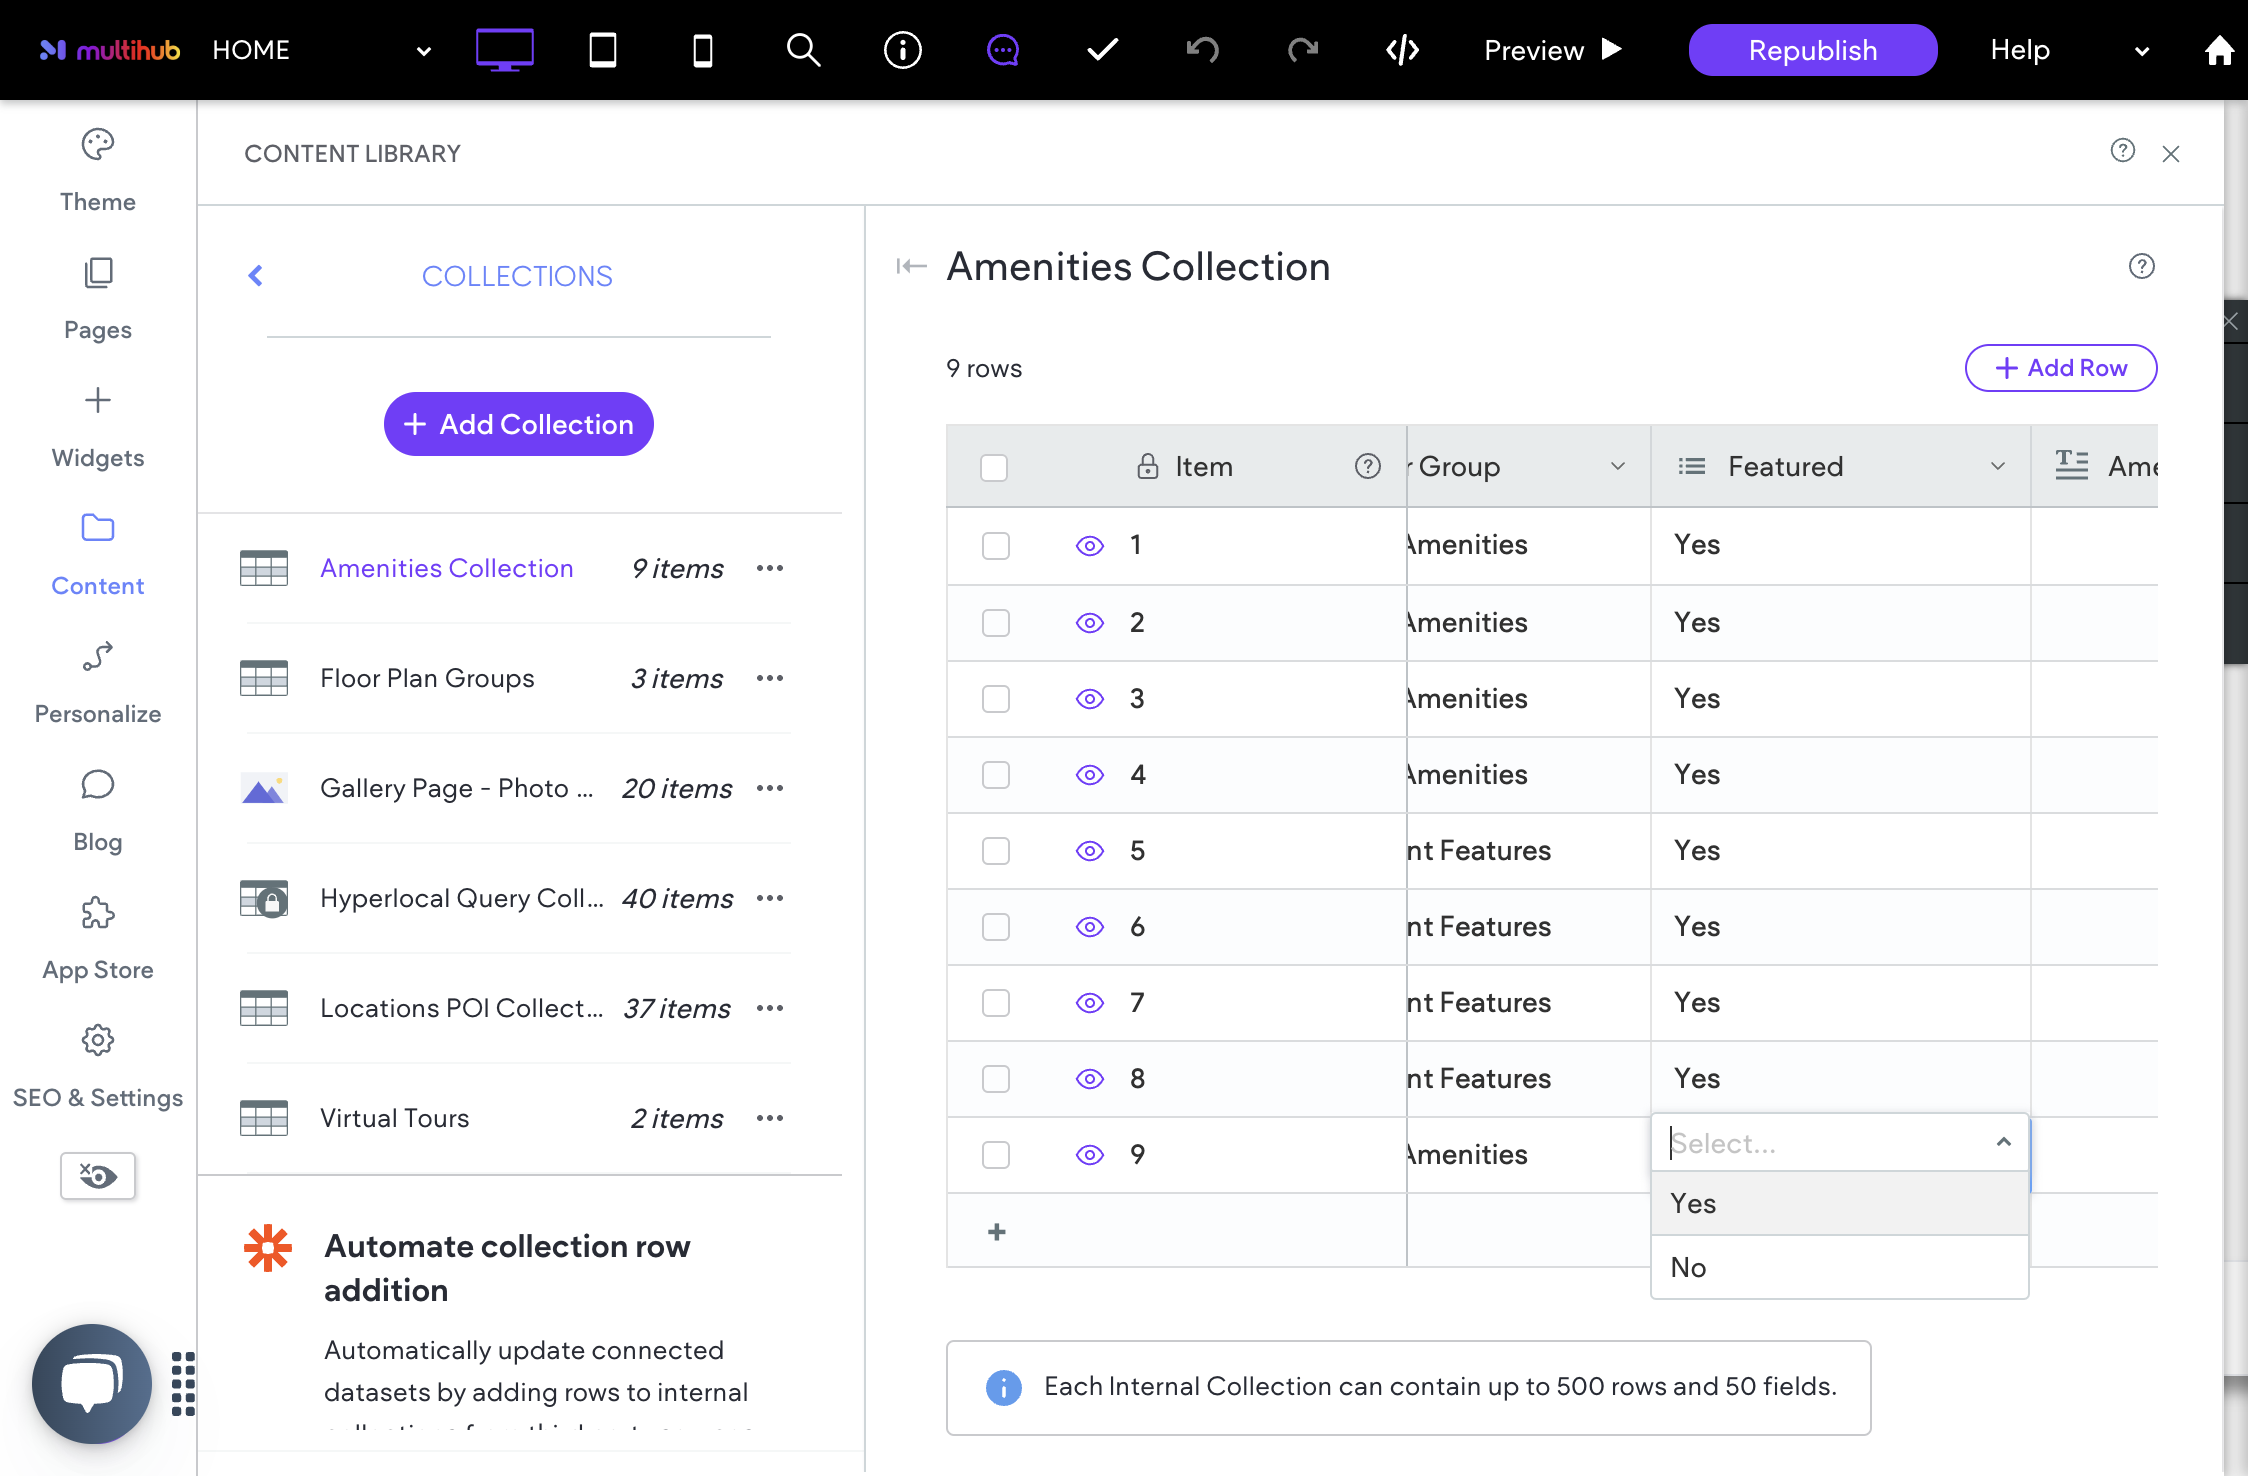Open the Personalize panel

98,684
